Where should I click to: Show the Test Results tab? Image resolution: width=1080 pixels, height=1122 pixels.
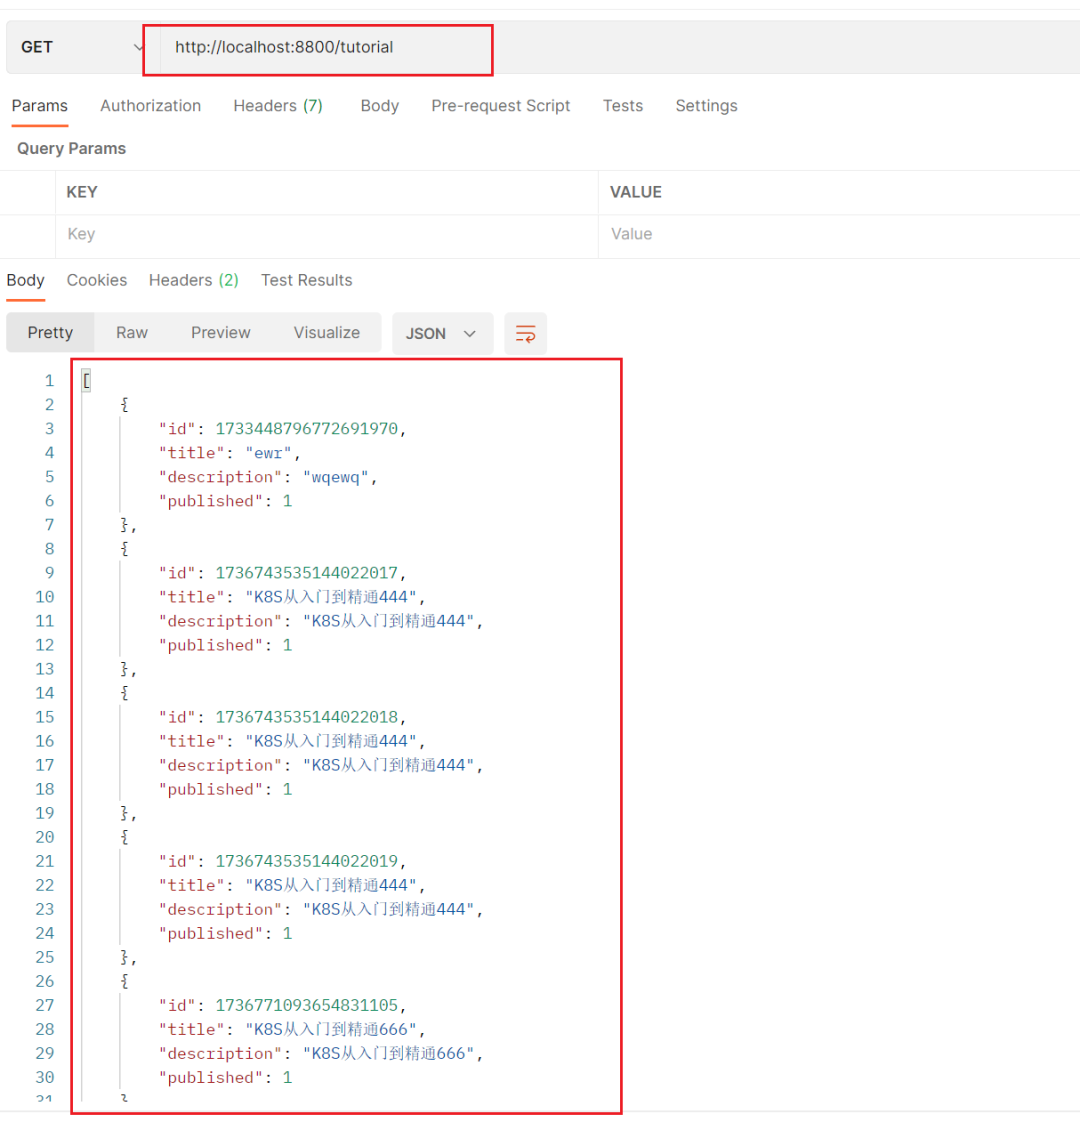[306, 280]
